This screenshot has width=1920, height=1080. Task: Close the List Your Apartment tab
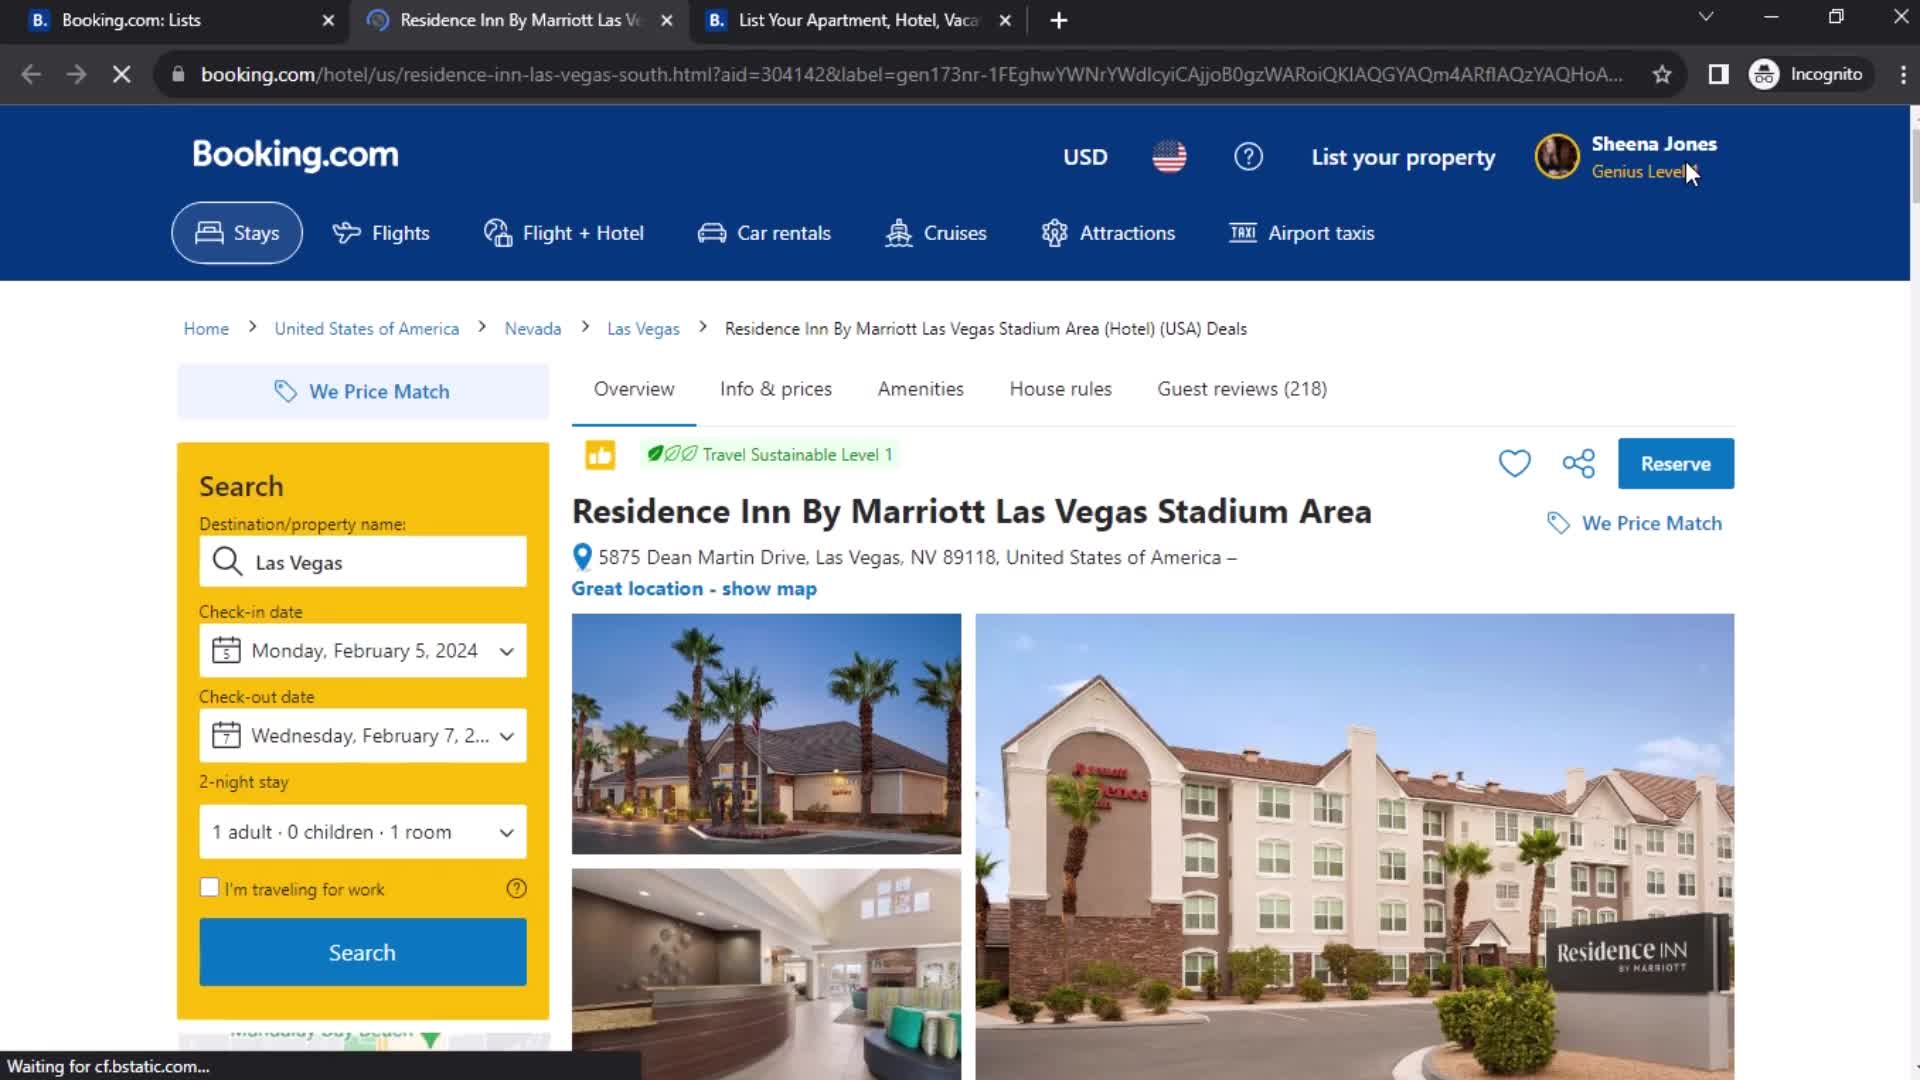coord(1005,20)
